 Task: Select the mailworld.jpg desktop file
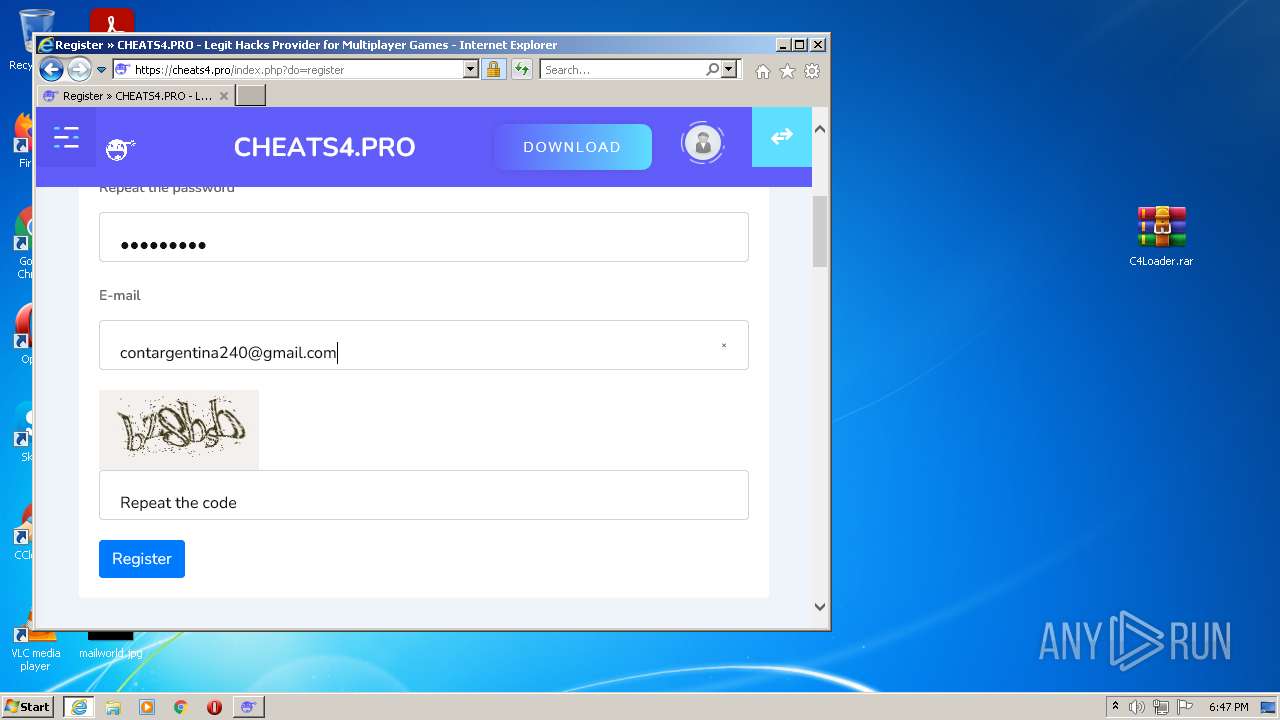coord(110,645)
